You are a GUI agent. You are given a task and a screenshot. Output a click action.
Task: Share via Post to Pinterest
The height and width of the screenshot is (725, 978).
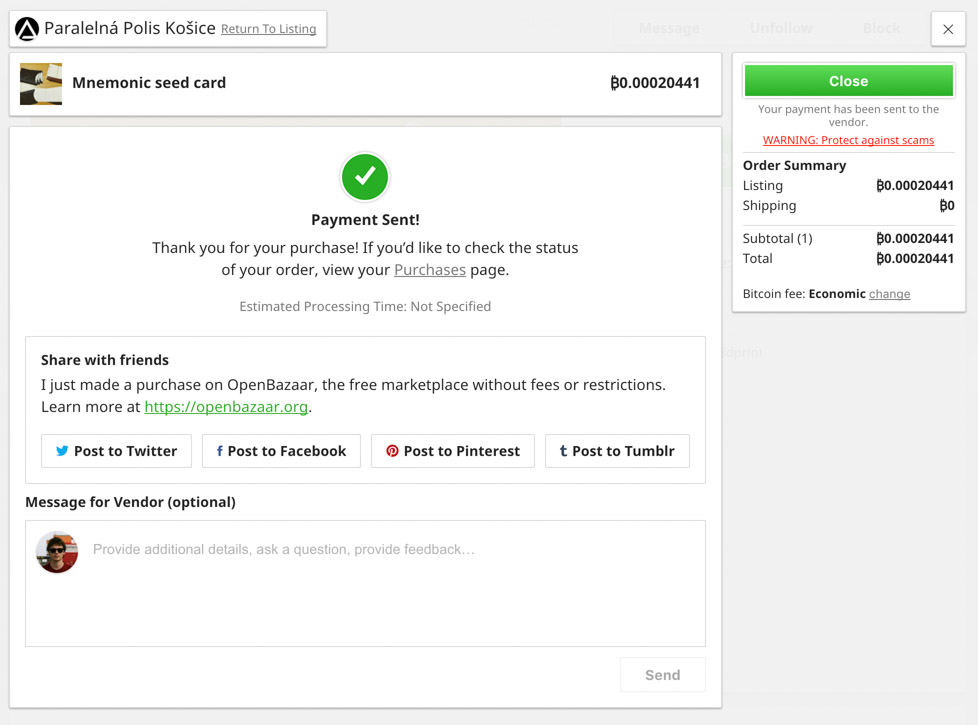453,451
